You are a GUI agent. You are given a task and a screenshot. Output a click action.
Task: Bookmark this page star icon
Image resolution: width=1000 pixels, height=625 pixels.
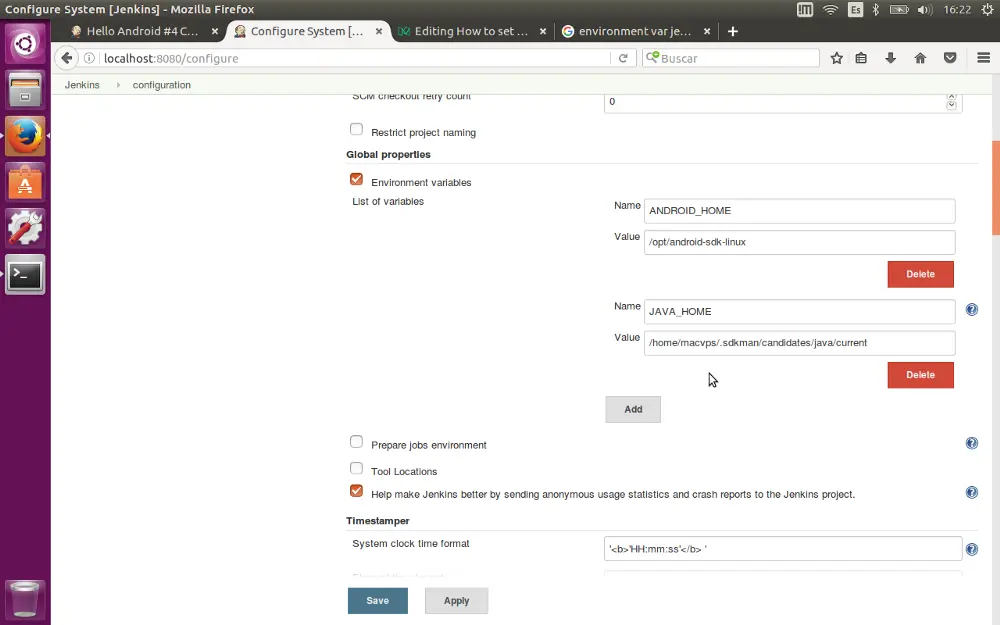837,58
